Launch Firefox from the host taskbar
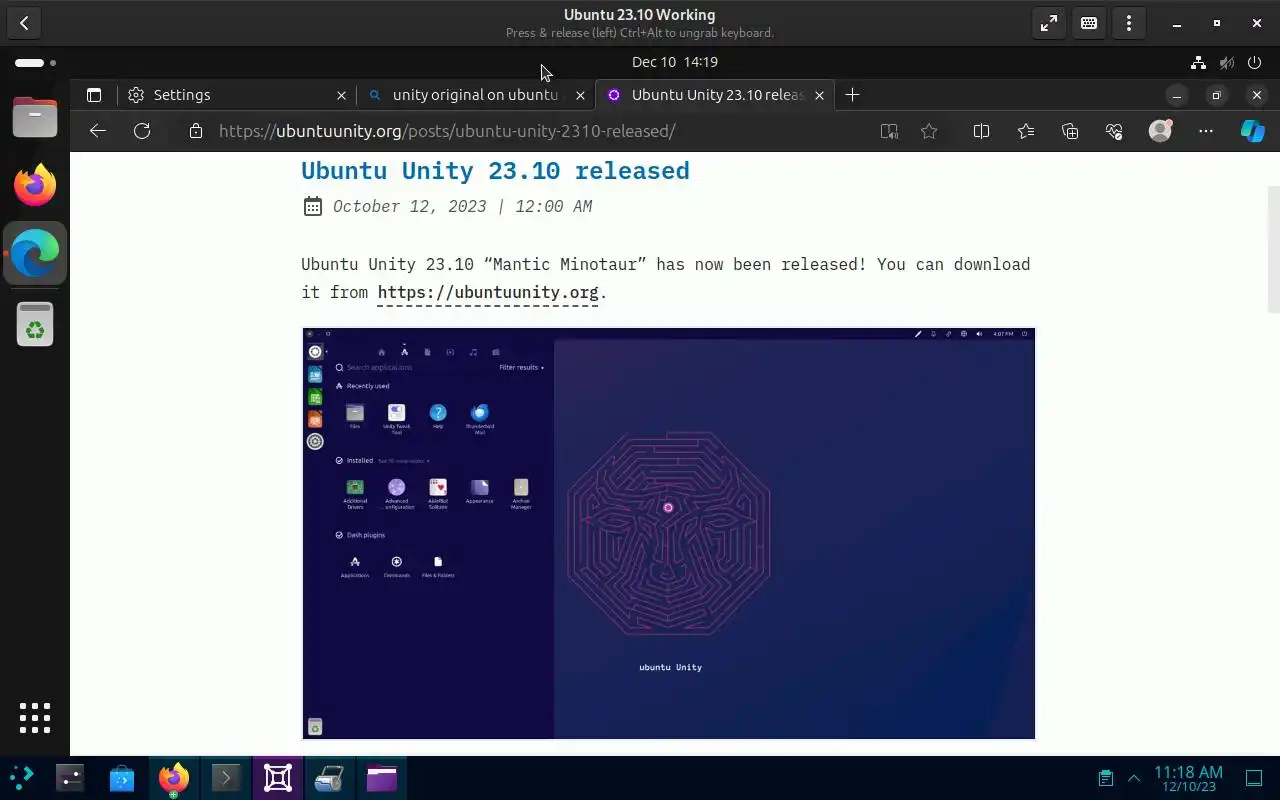The width and height of the screenshot is (1280, 800). click(x=174, y=778)
